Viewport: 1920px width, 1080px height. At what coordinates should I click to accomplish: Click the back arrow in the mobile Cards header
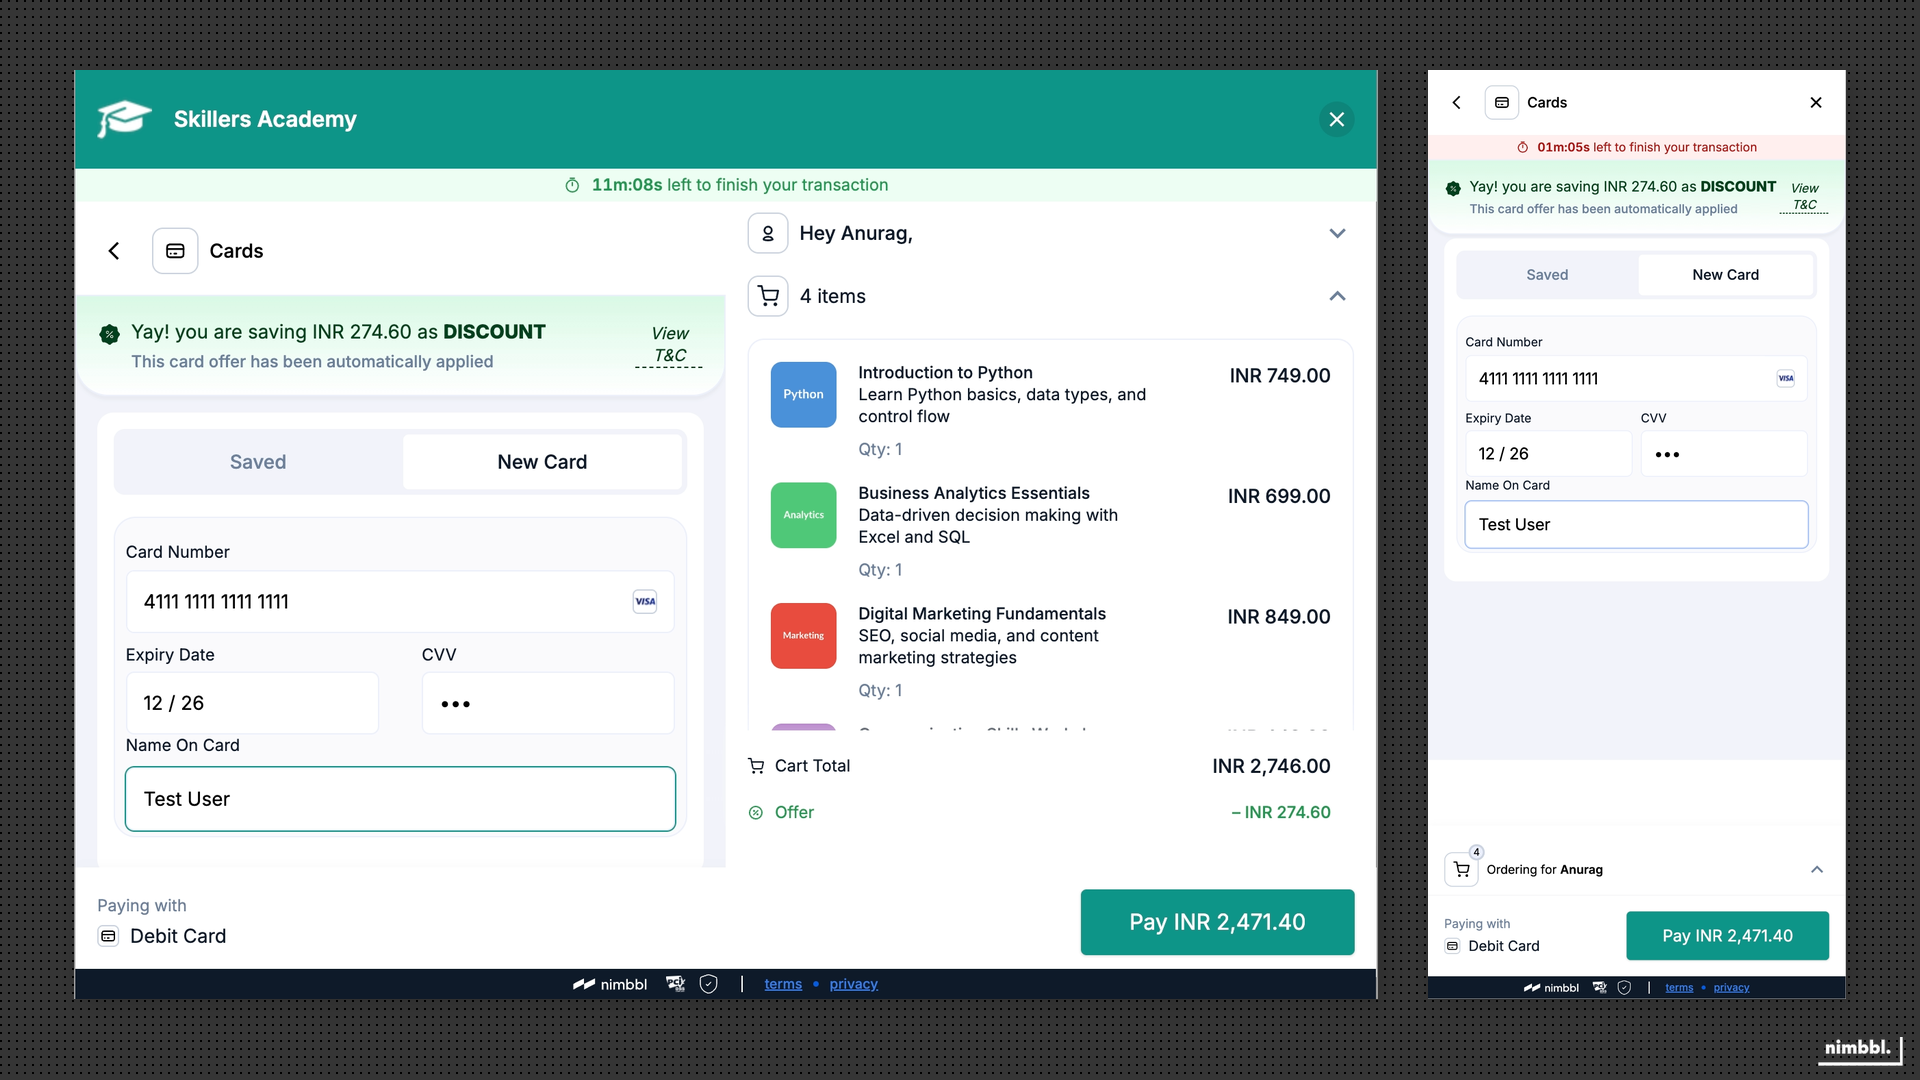coord(1457,102)
